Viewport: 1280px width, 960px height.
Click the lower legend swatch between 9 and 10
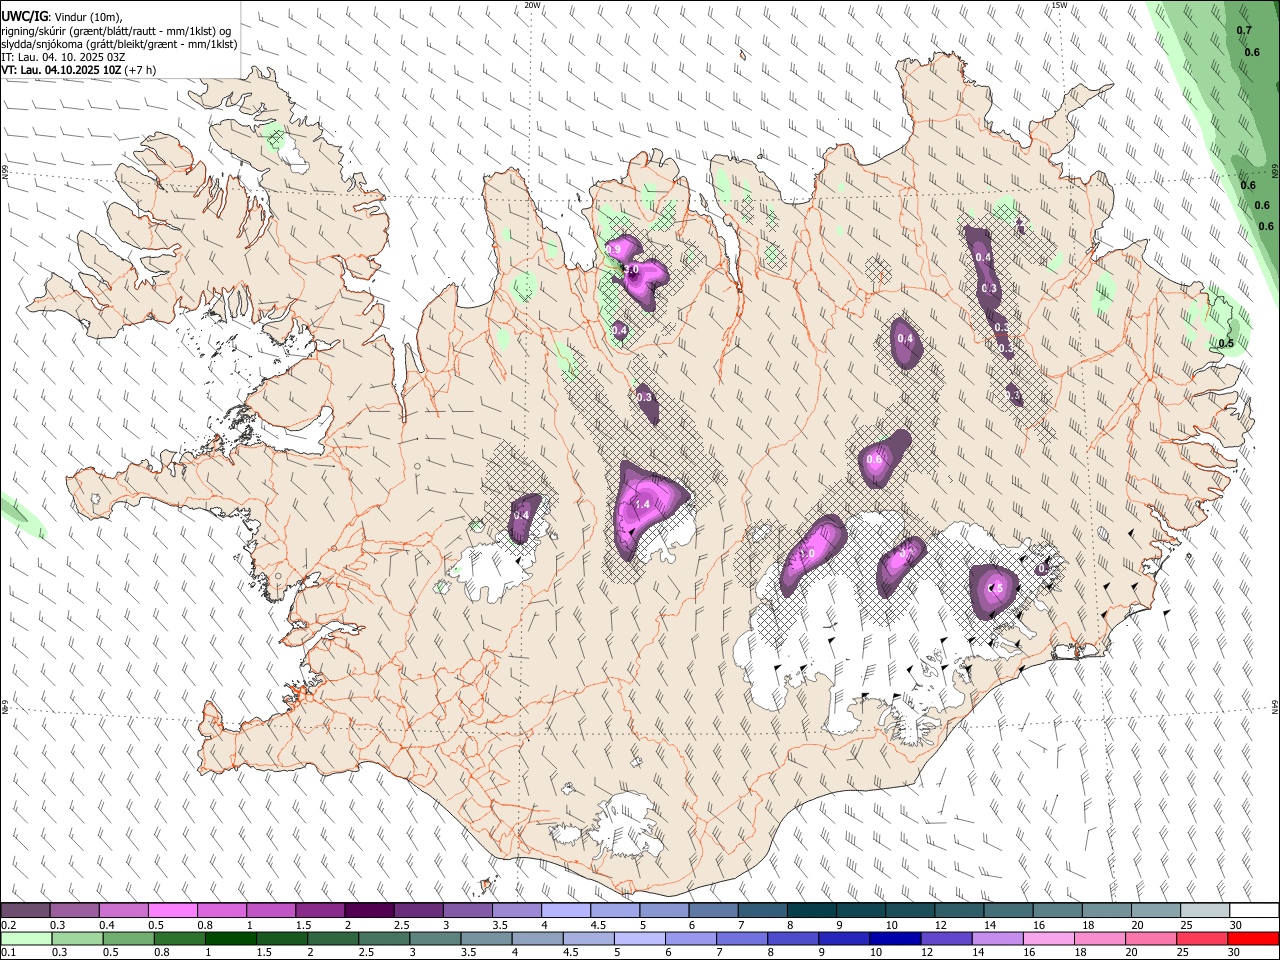point(843,939)
